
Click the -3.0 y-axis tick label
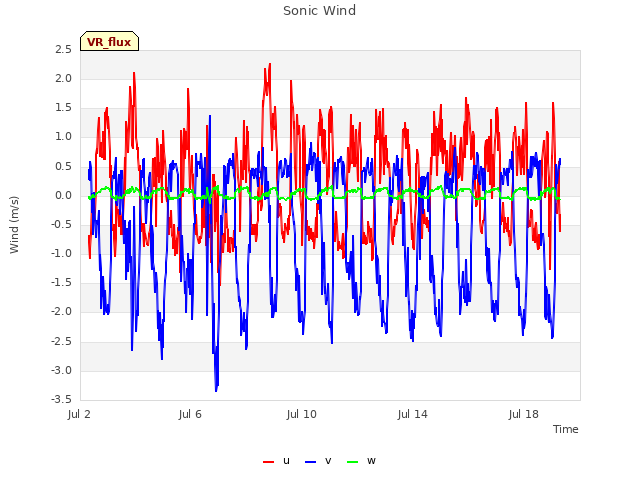point(62,371)
